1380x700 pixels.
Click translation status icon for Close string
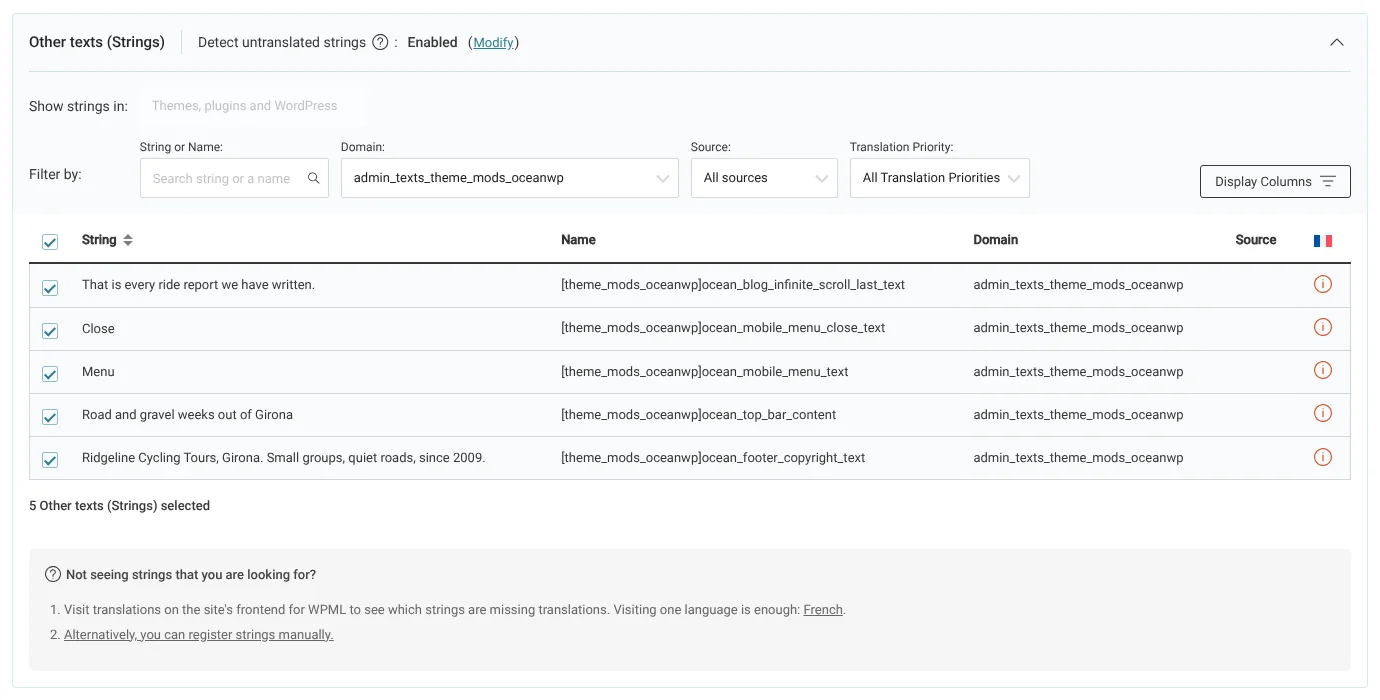[x=1322, y=328]
